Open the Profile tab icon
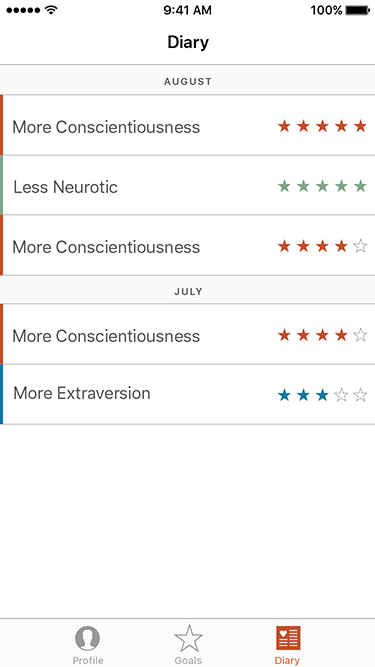The height and width of the screenshot is (667, 375). point(88,638)
